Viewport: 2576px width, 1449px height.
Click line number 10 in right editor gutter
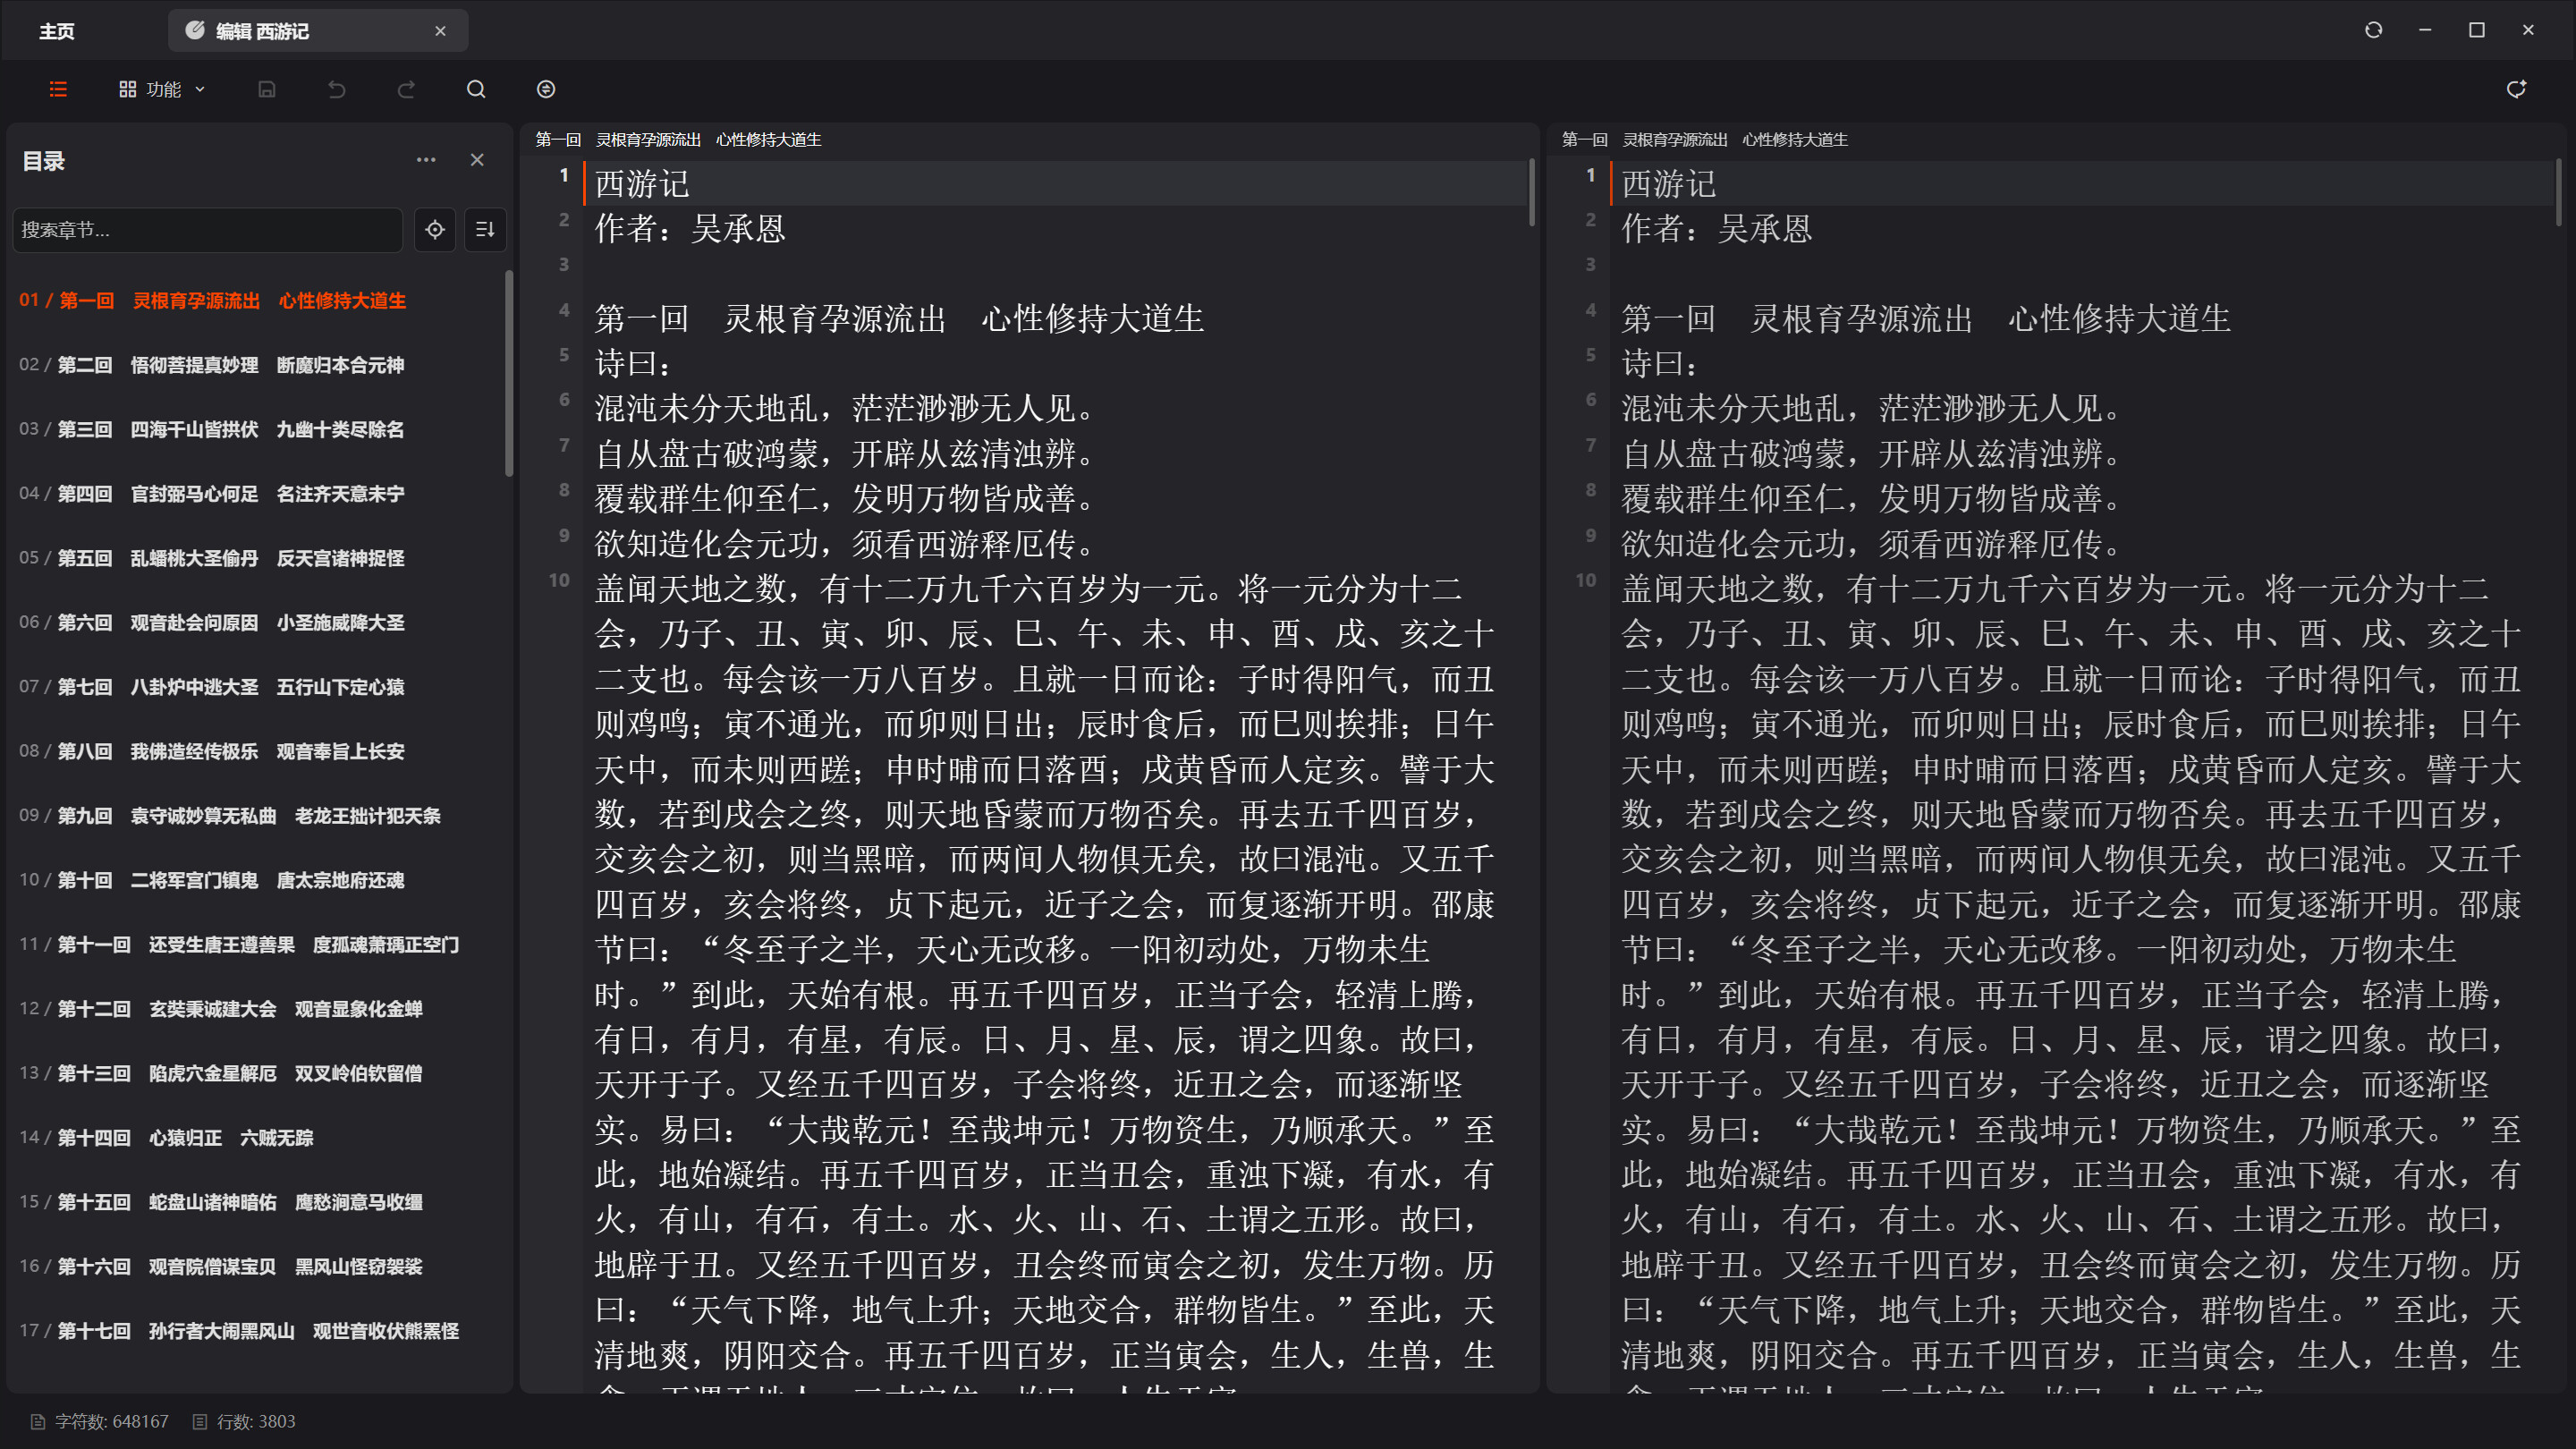click(x=1586, y=580)
